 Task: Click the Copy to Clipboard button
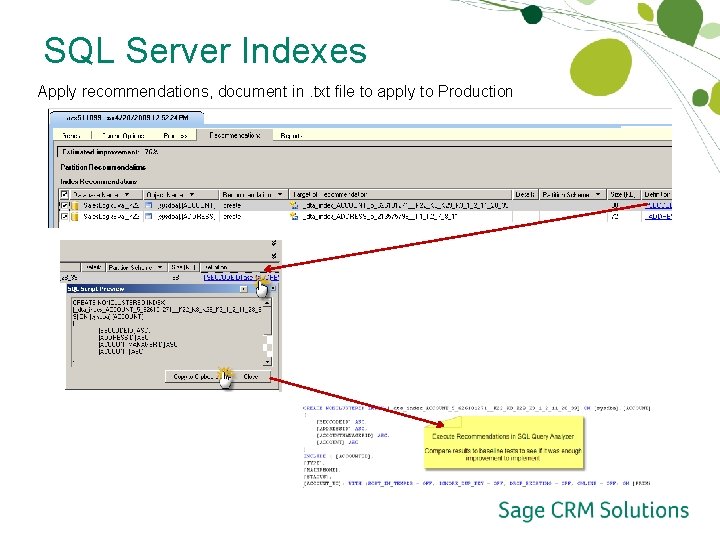tap(198, 377)
